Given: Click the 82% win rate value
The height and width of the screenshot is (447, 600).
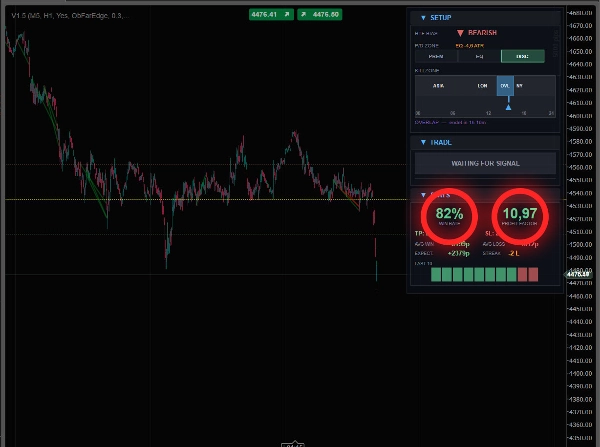Looking at the screenshot, I should (x=449, y=213).
